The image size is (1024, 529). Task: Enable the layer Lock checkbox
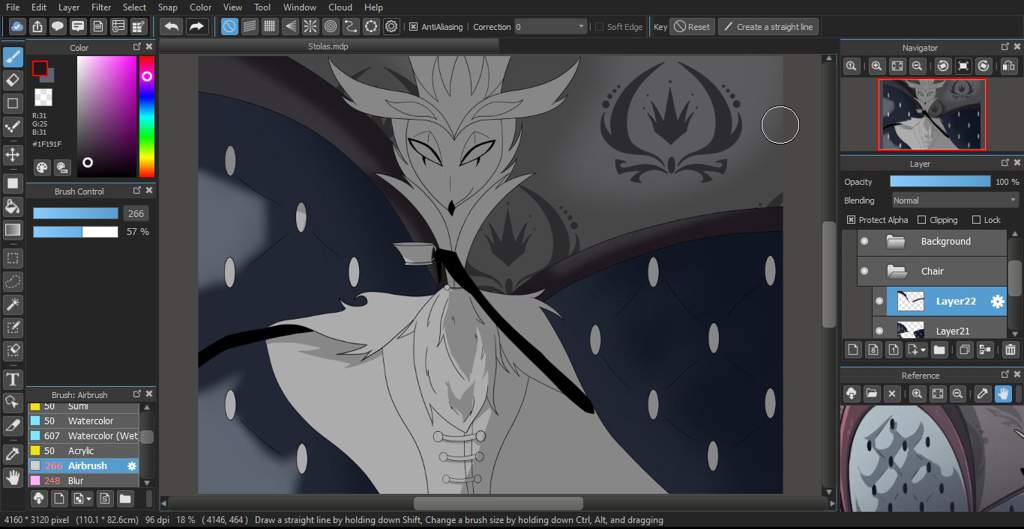pyautogui.click(x=976, y=220)
